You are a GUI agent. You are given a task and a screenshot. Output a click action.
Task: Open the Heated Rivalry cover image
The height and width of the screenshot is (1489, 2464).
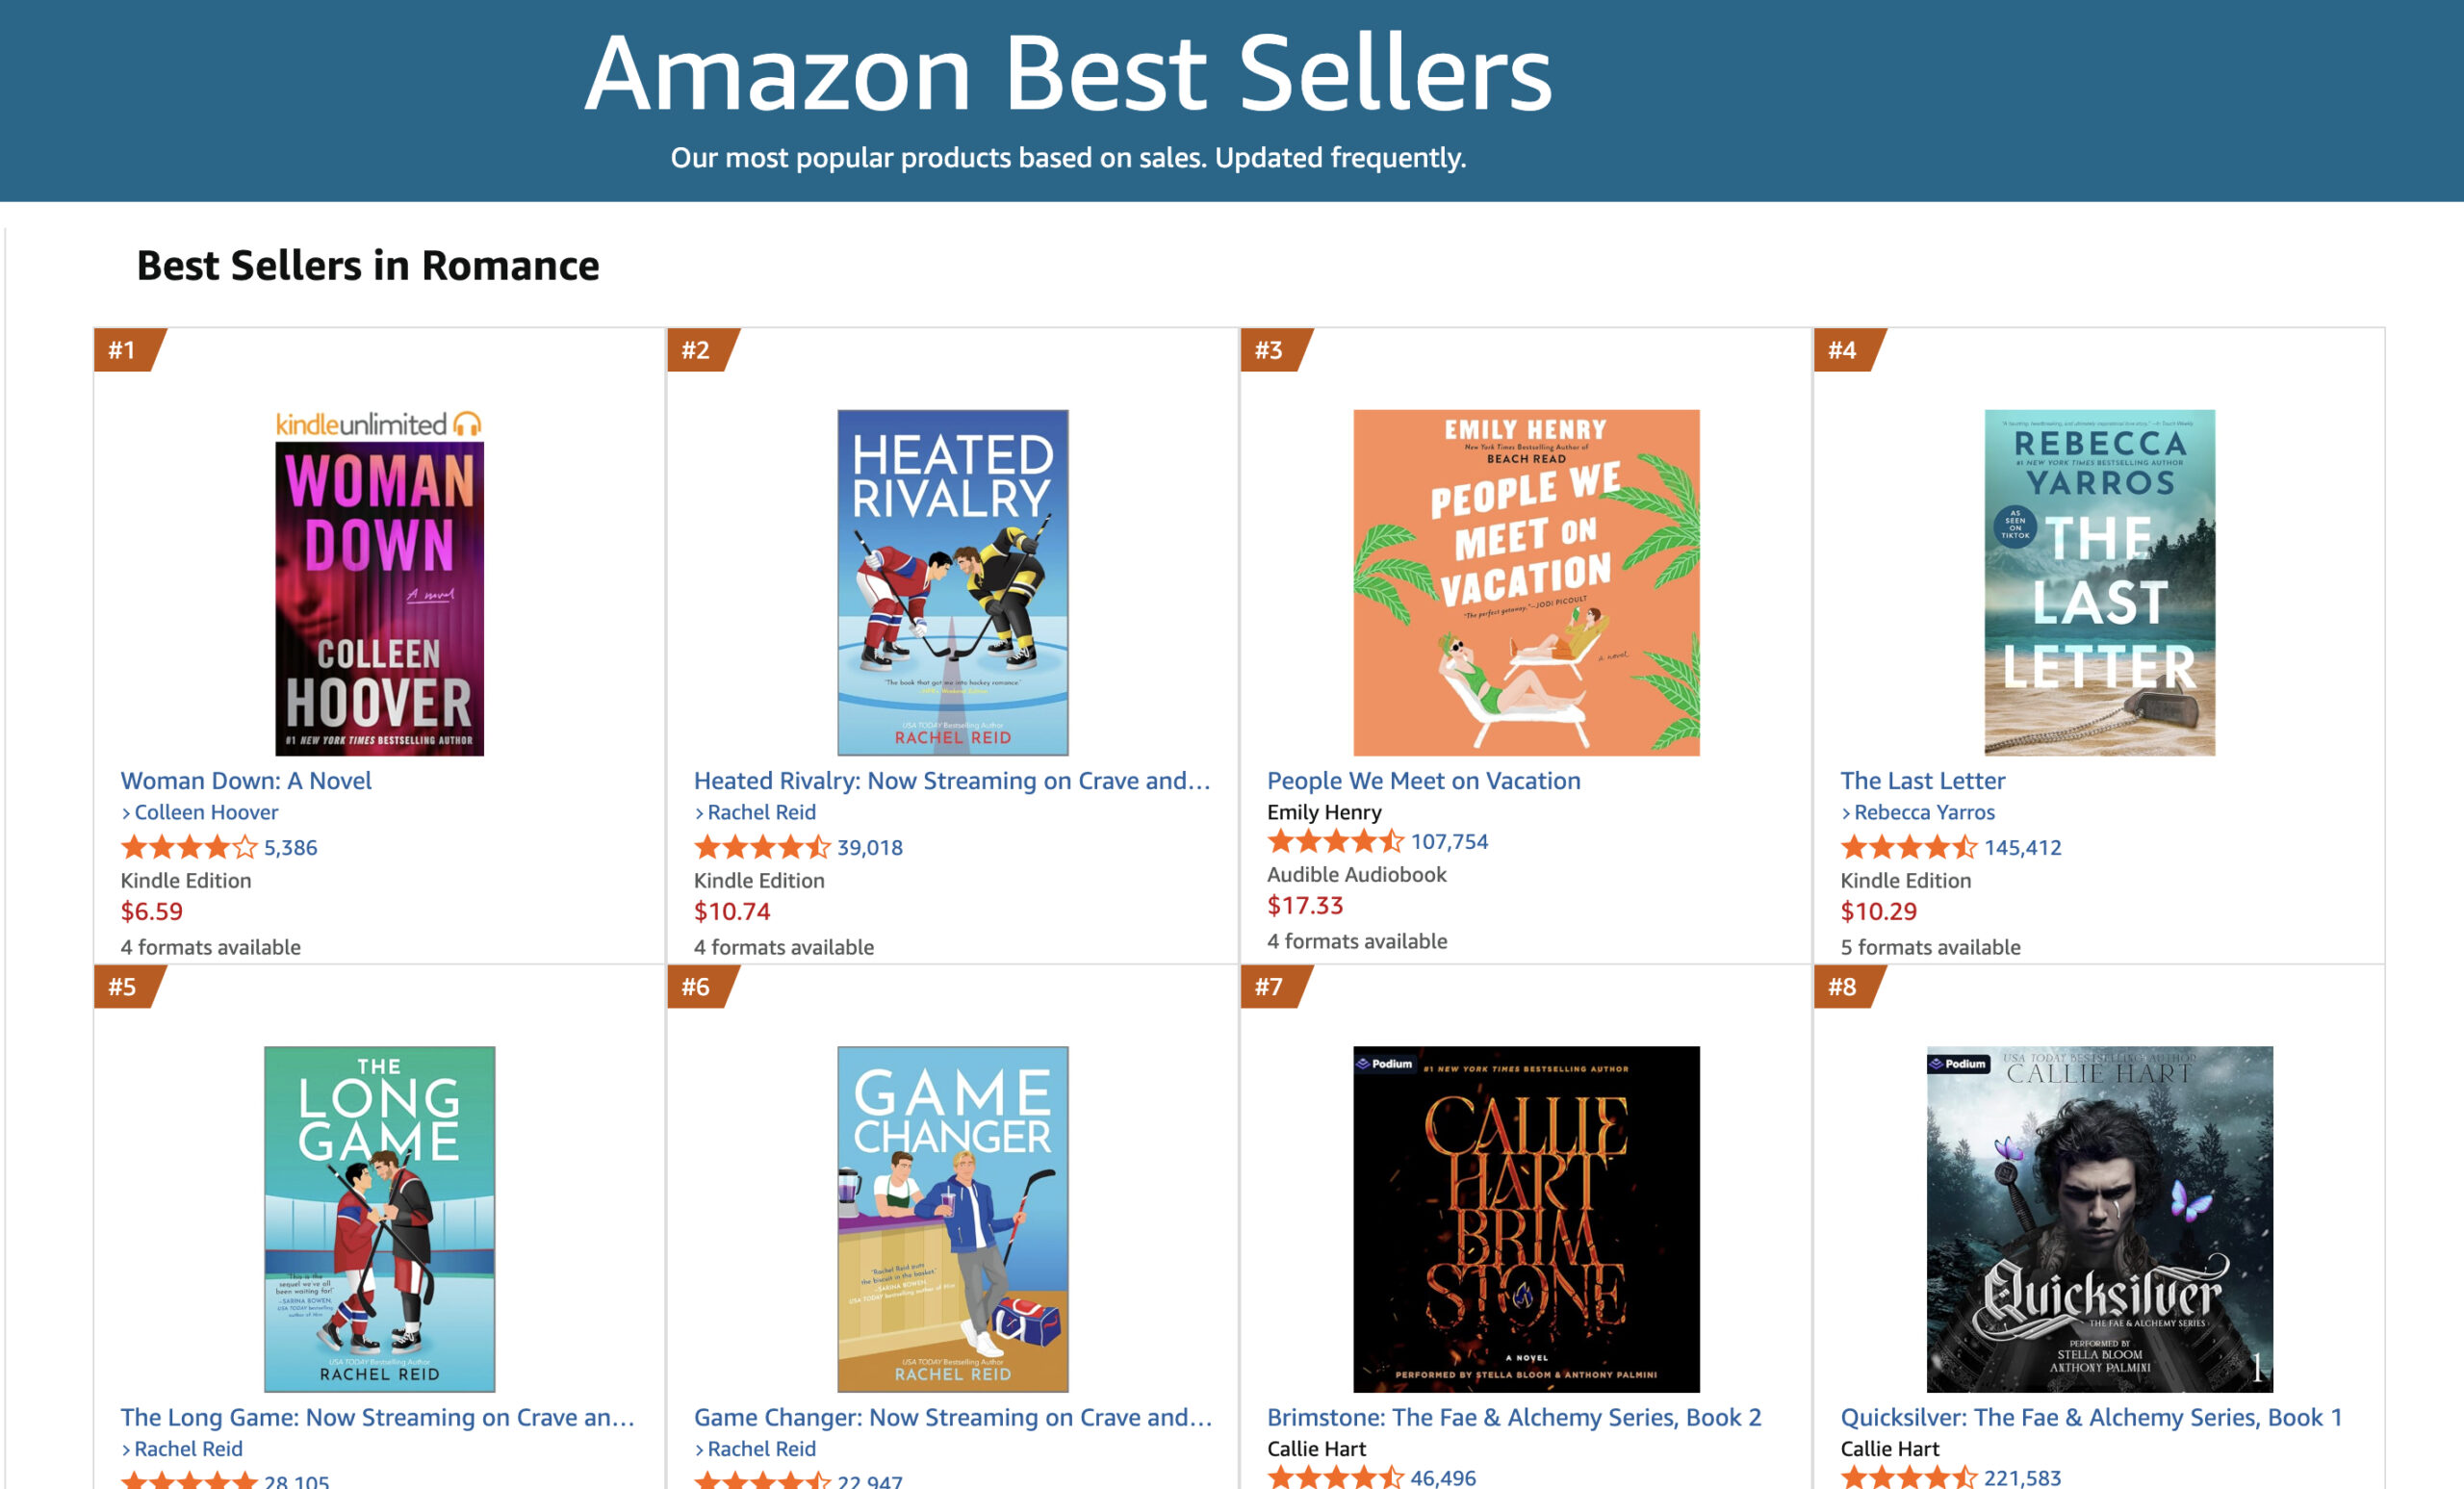[x=952, y=583]
